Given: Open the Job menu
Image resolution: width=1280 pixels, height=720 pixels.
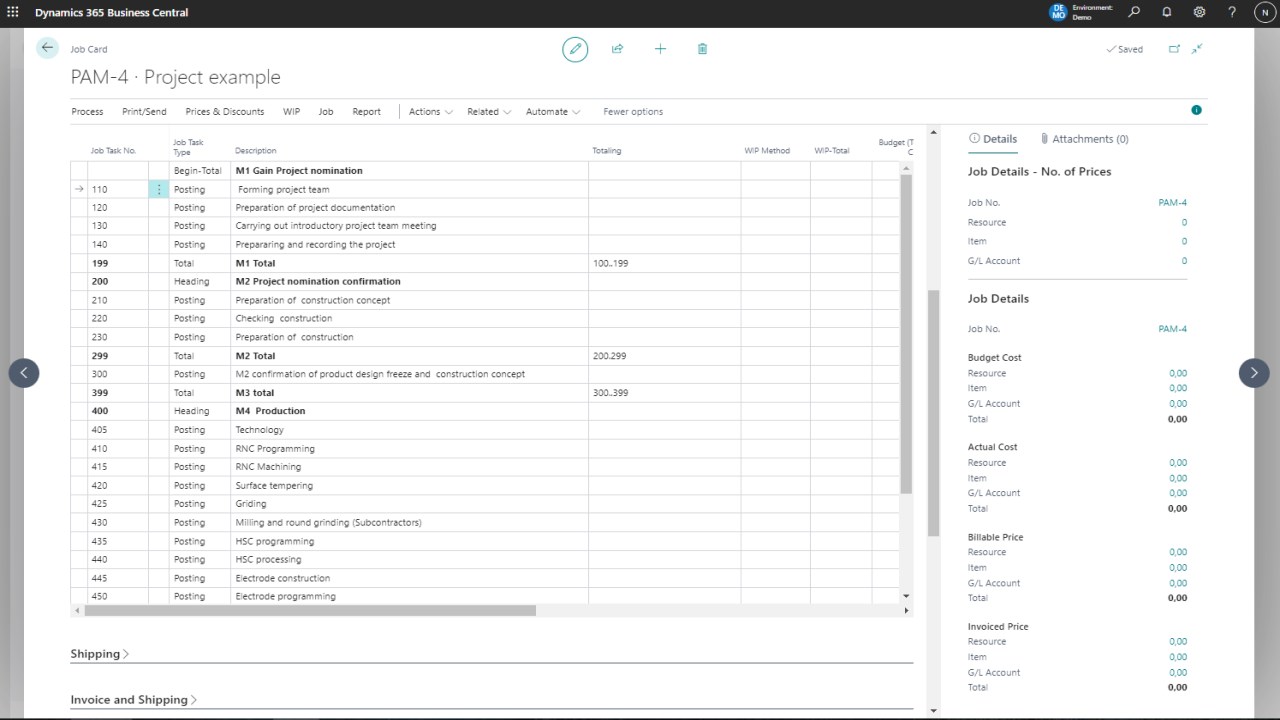Looking at the screenshot, I should (326, 111).
